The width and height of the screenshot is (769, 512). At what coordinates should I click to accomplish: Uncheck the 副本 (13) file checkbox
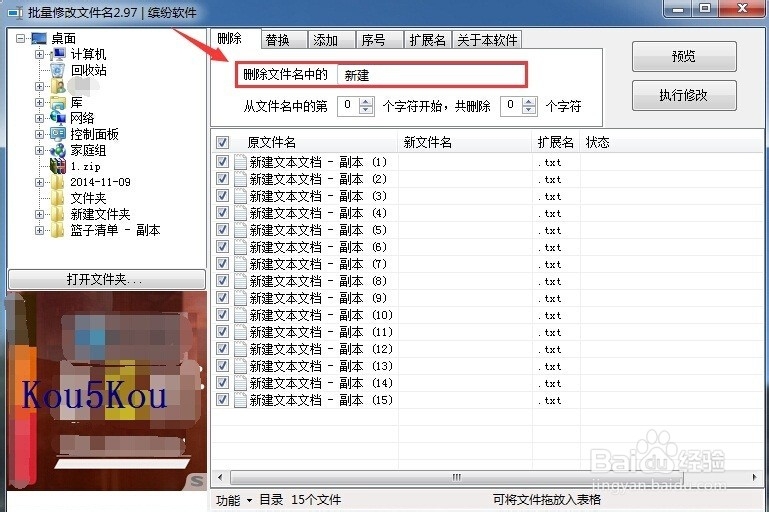[222, 365]
